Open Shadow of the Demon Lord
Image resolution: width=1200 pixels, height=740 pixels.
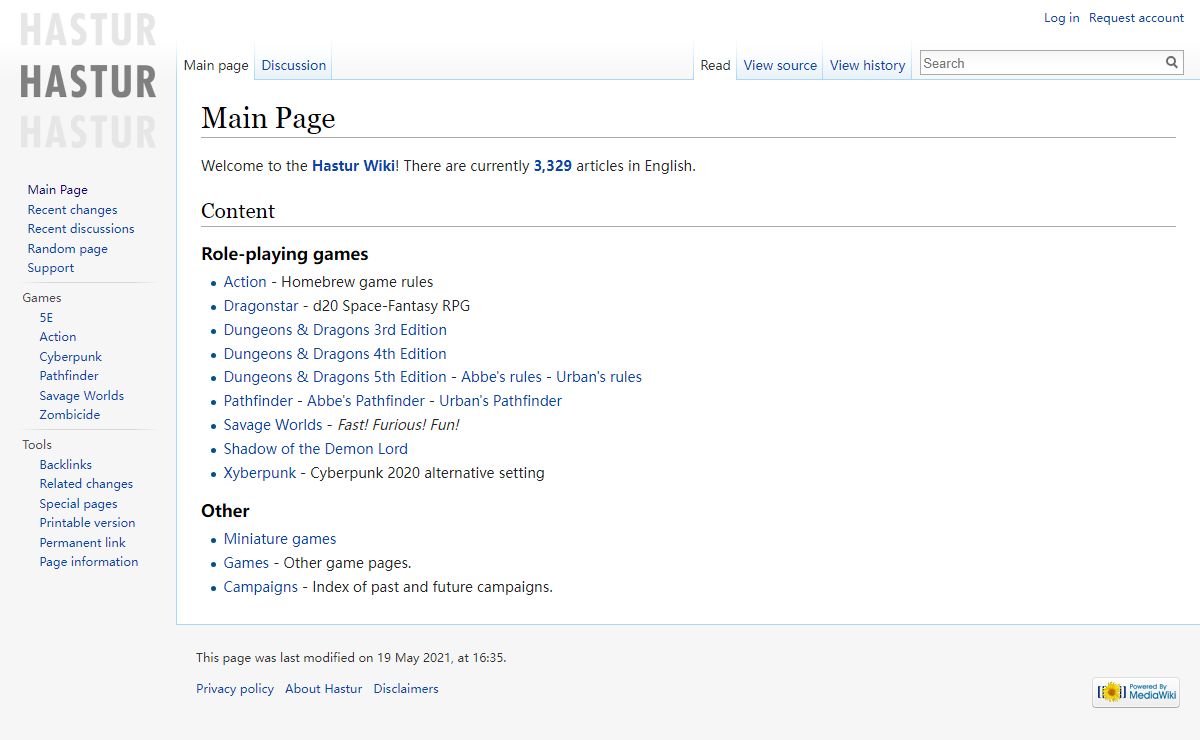[316, 449]
